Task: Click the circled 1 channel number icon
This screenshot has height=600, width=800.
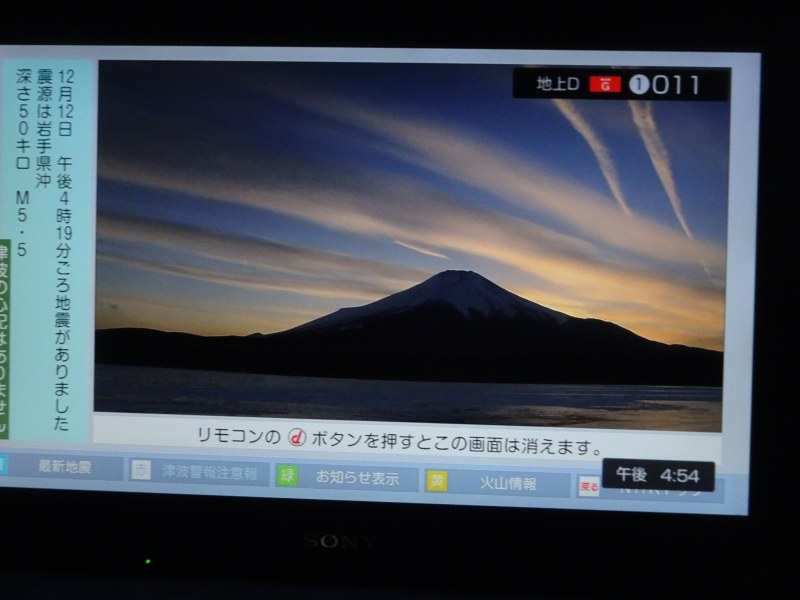Action: point(639,85)
